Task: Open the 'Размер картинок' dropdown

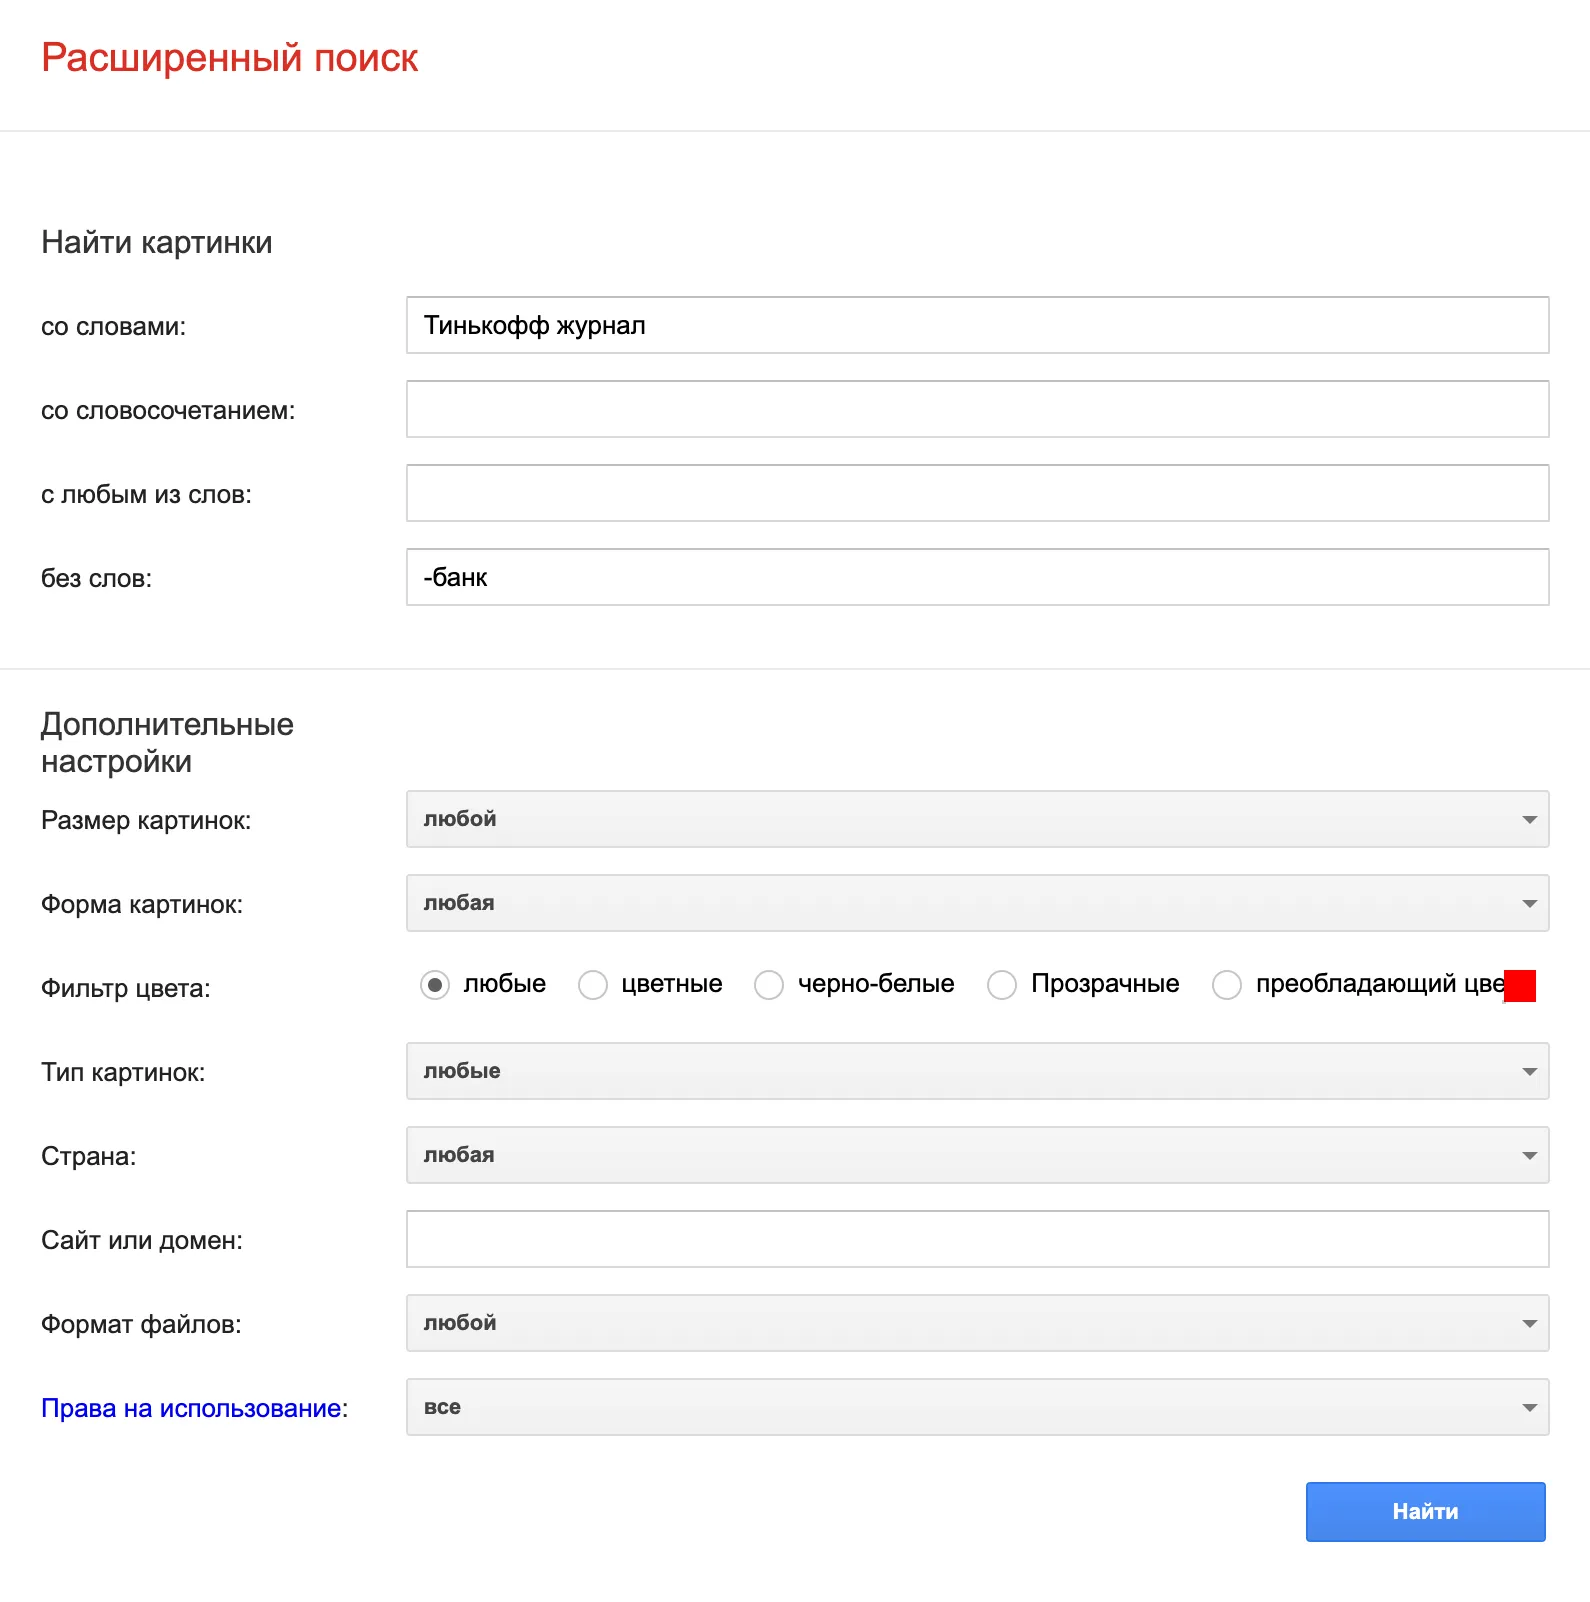Action: point(977,819)
